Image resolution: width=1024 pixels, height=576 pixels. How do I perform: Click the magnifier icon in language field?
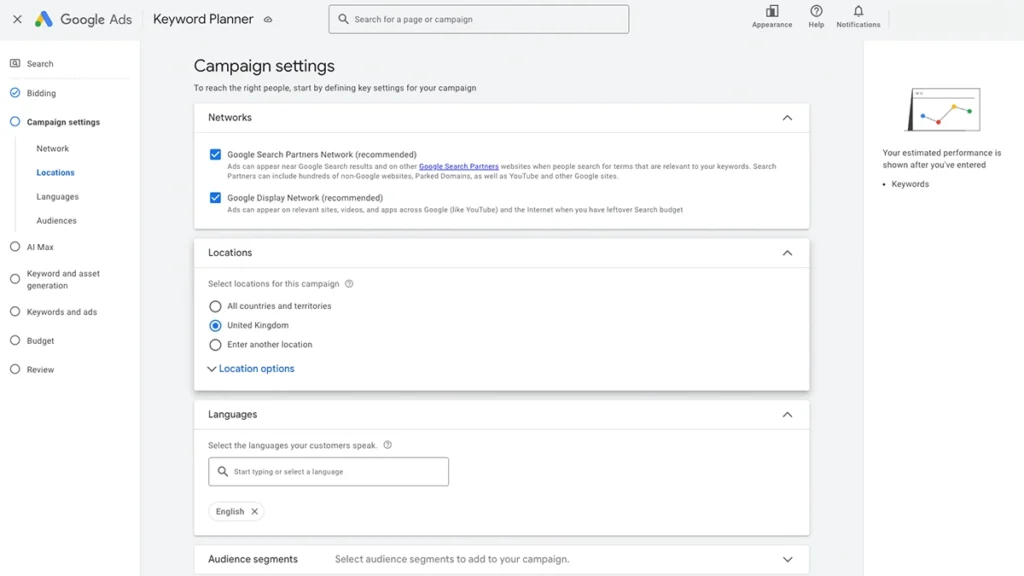tap(223, 472)
